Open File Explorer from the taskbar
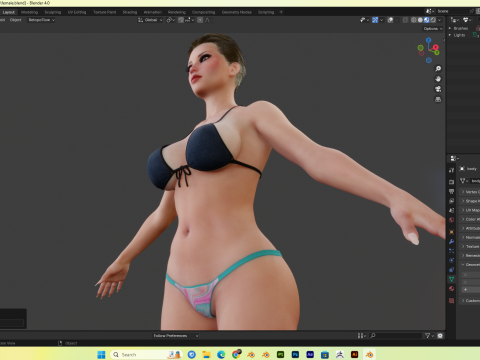The width and height of the screenshot is (480, 360). tap(206, 354)
